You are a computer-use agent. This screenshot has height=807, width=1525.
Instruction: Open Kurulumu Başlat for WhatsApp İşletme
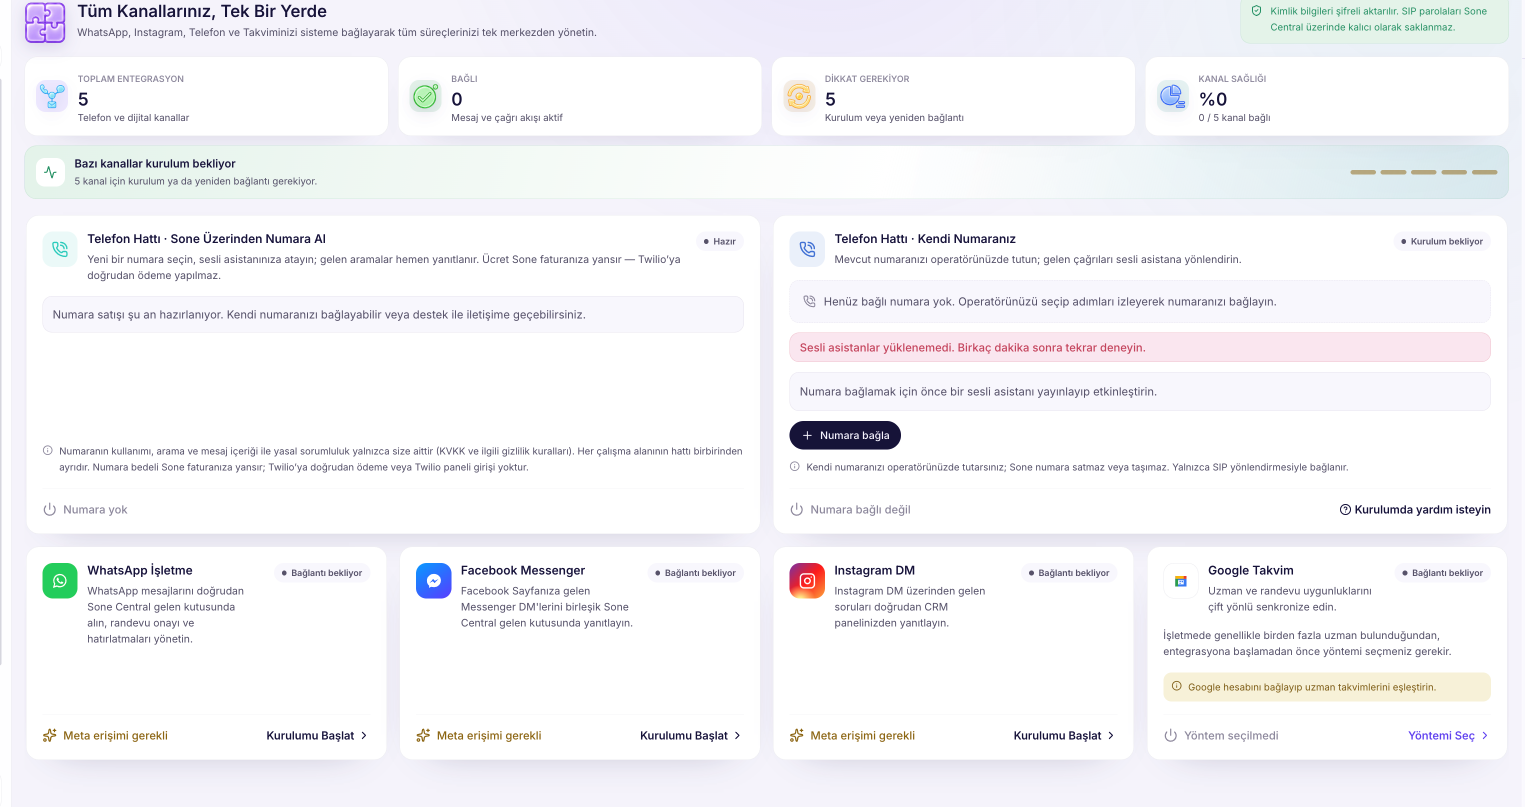[x=317, y=735]
